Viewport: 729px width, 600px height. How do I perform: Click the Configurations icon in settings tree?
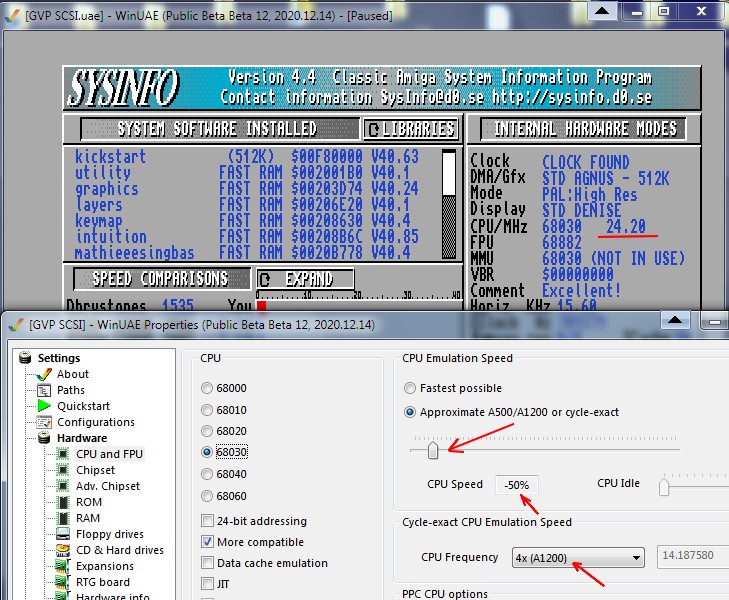pyautogui.click(x=44, y=422)
